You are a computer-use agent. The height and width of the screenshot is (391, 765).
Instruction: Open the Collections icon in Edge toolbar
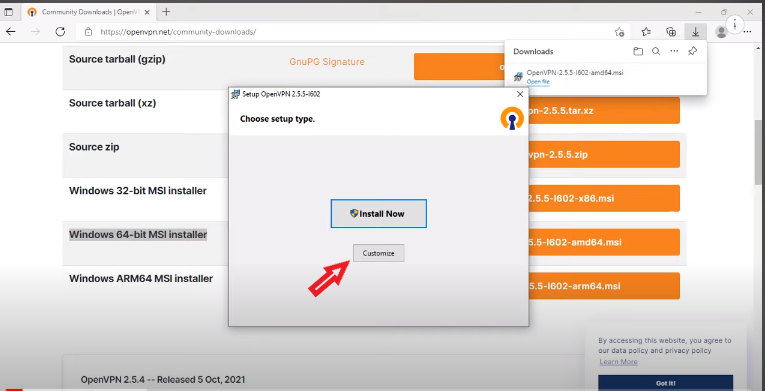point(671,32)
